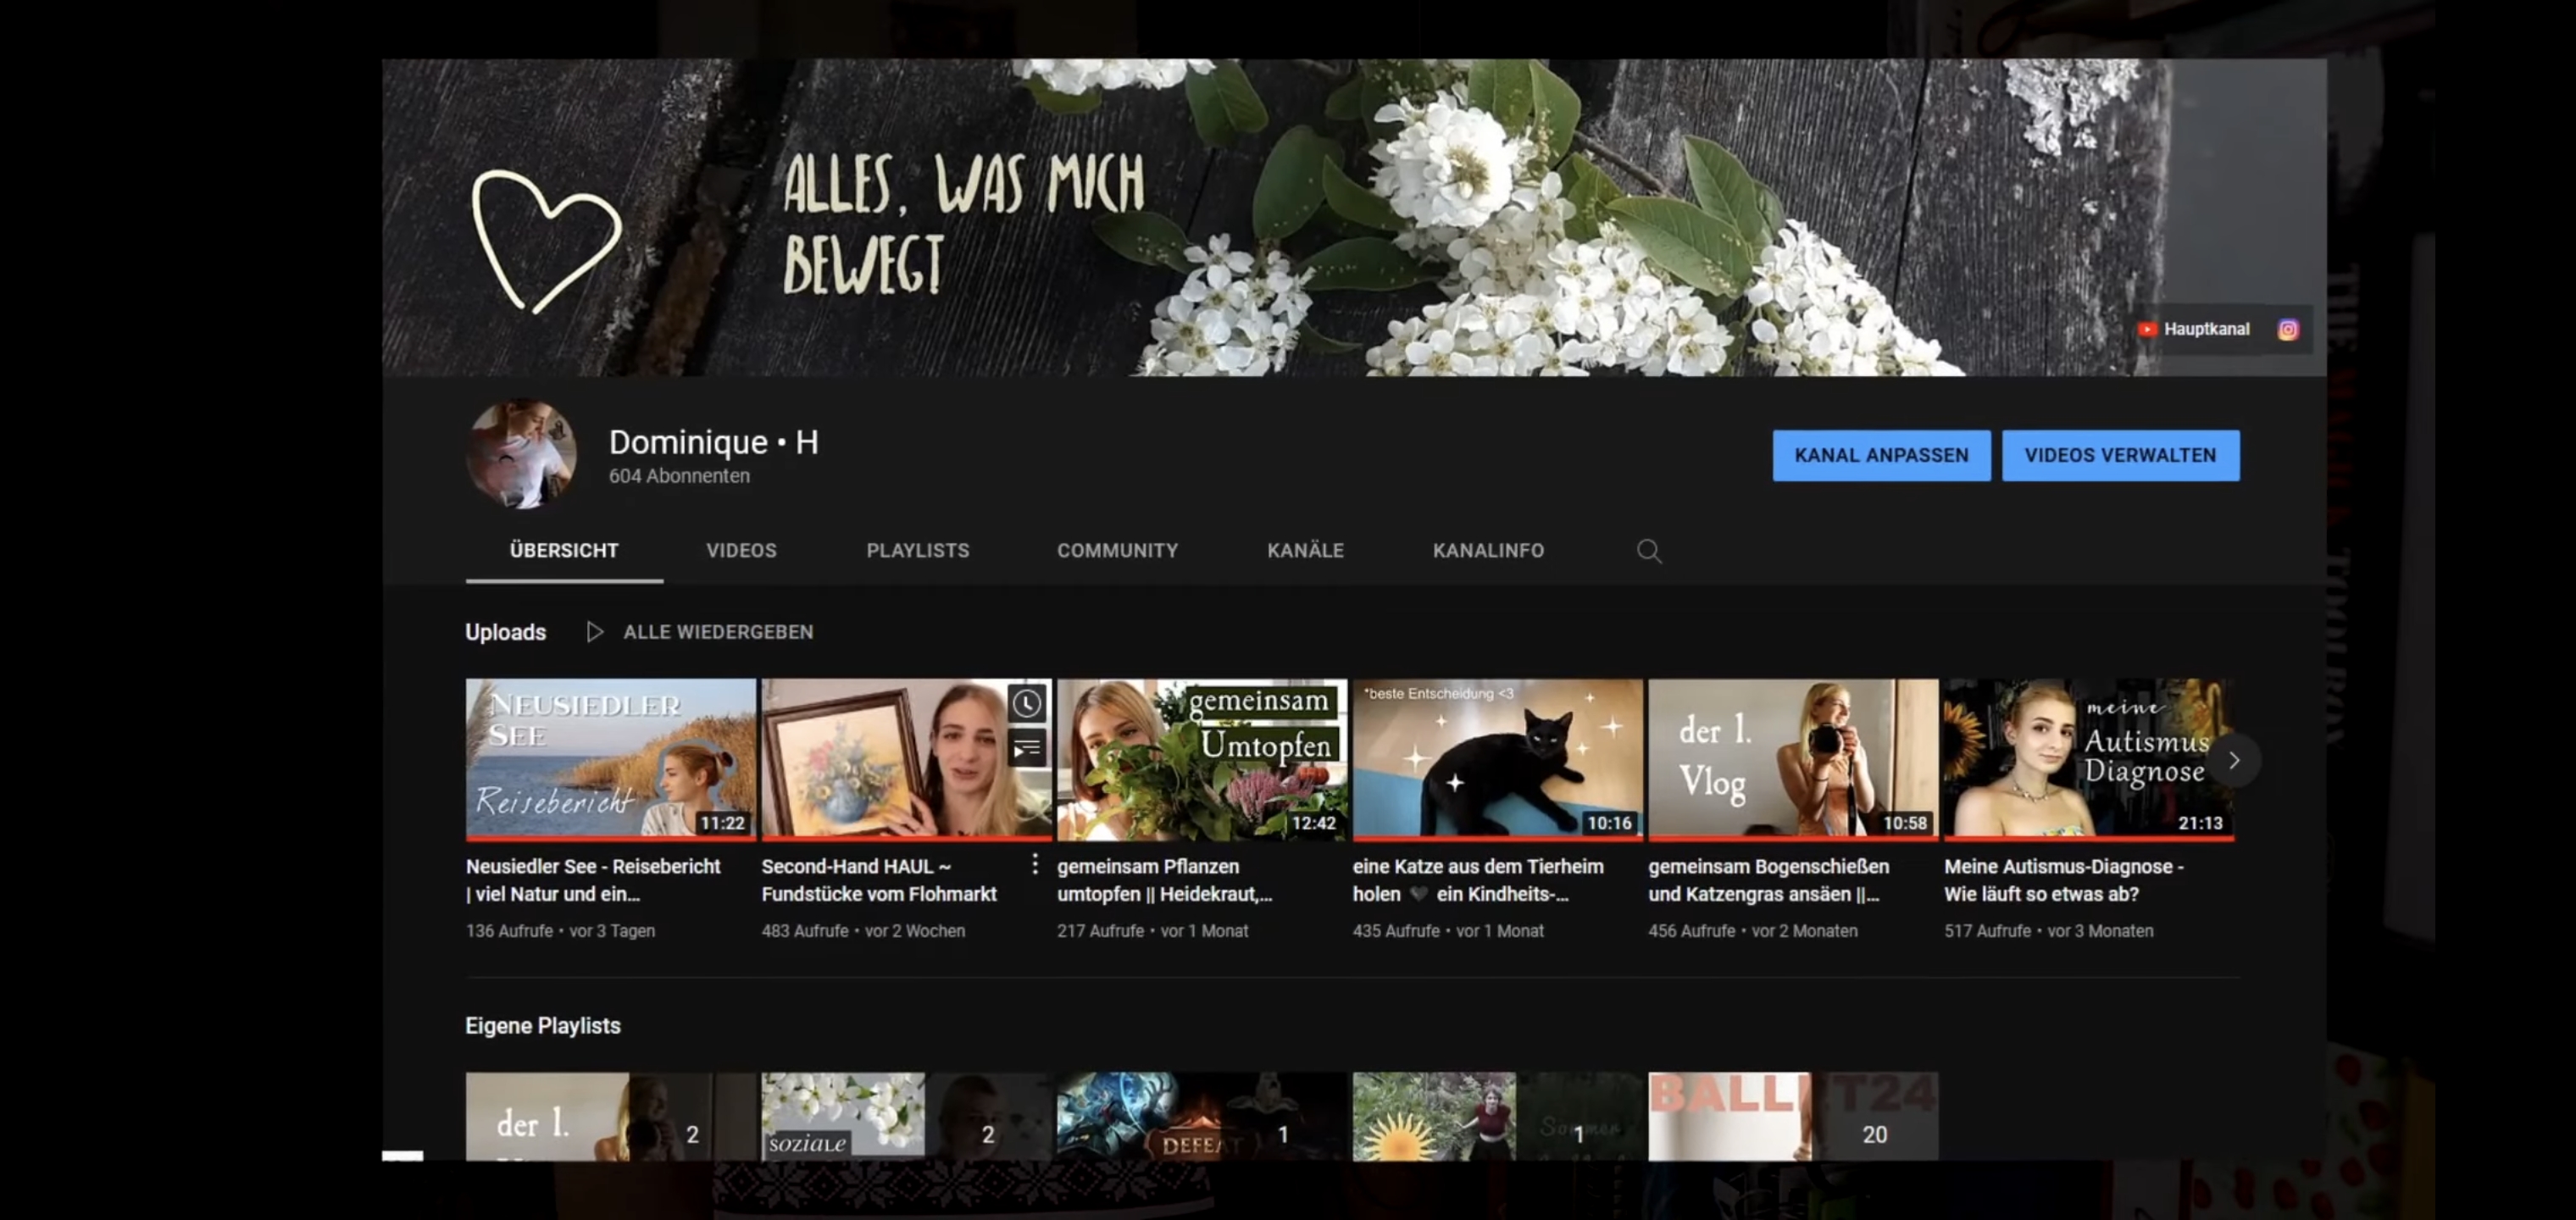
Task: Select the Kanäle tab
Action: pyautogui.click(x=1305, y=551)
